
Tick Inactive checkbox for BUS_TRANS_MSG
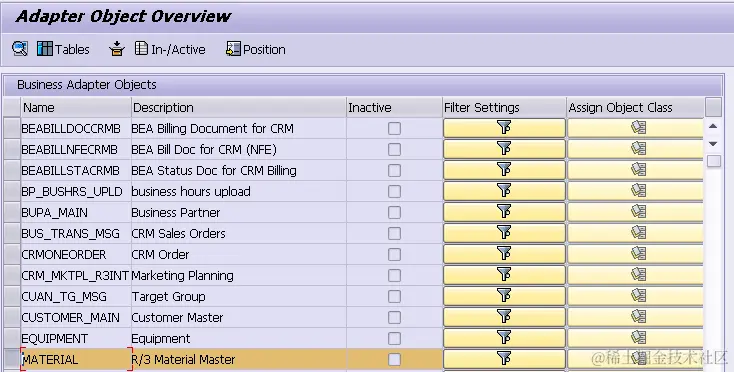pyautogui.click(x=394, y=233)
